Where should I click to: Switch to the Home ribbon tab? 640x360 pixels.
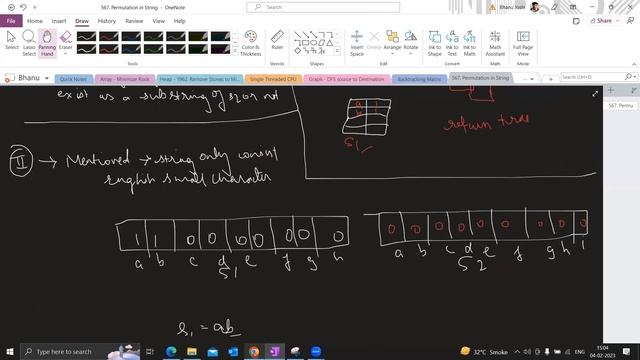pyautogui.click(x=35, y=21)
